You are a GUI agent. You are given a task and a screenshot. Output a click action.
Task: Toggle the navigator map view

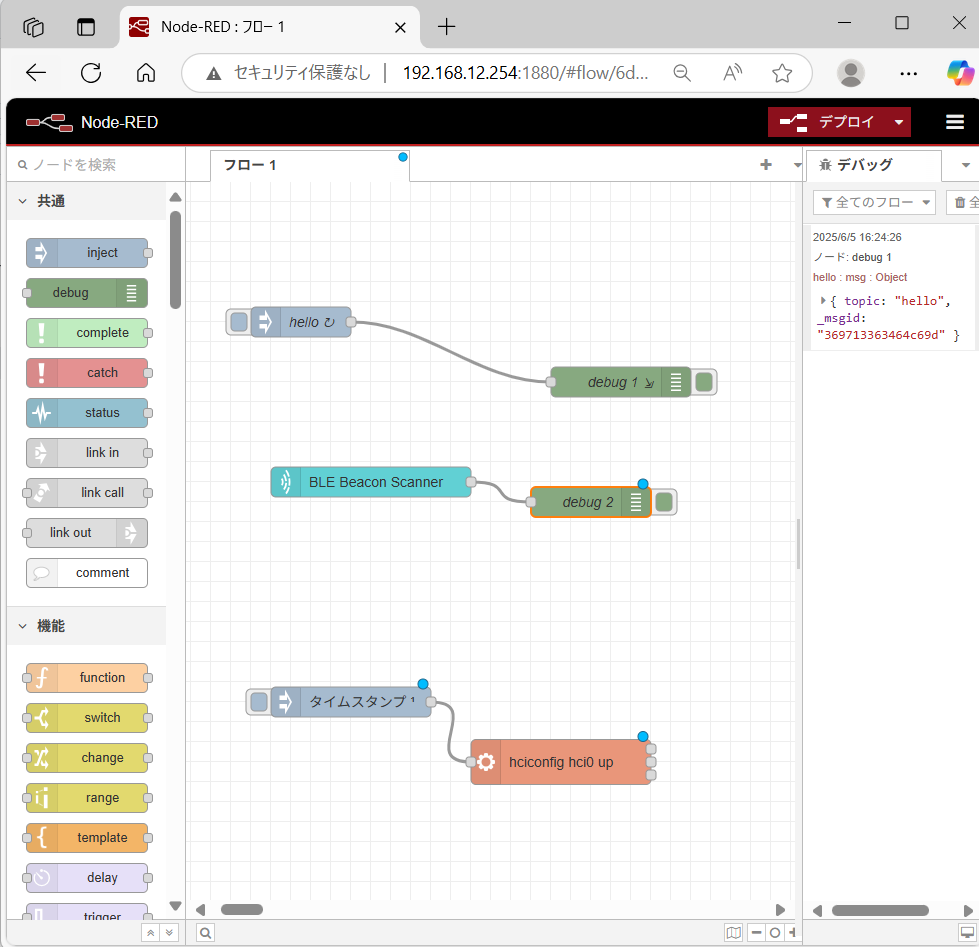click(734, 933)
